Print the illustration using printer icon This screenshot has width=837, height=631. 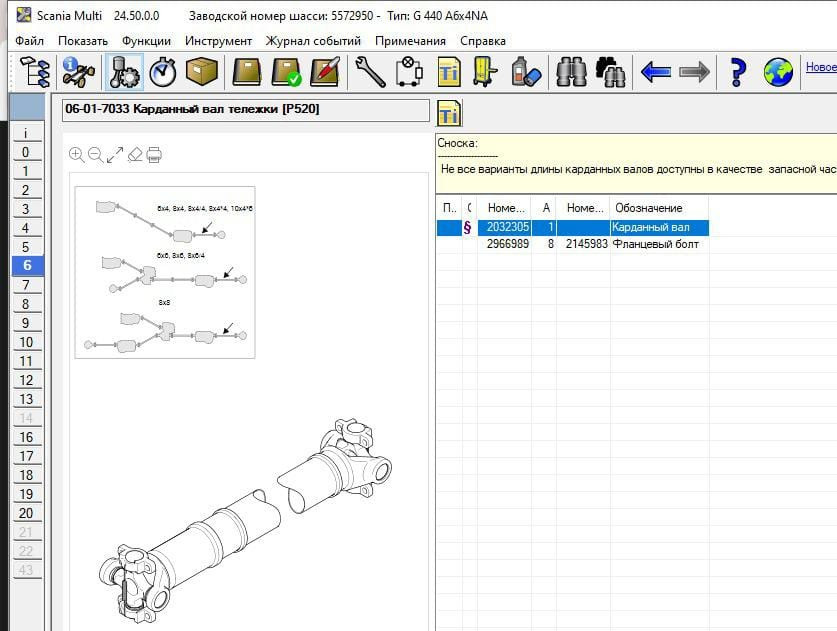[154, 154]
